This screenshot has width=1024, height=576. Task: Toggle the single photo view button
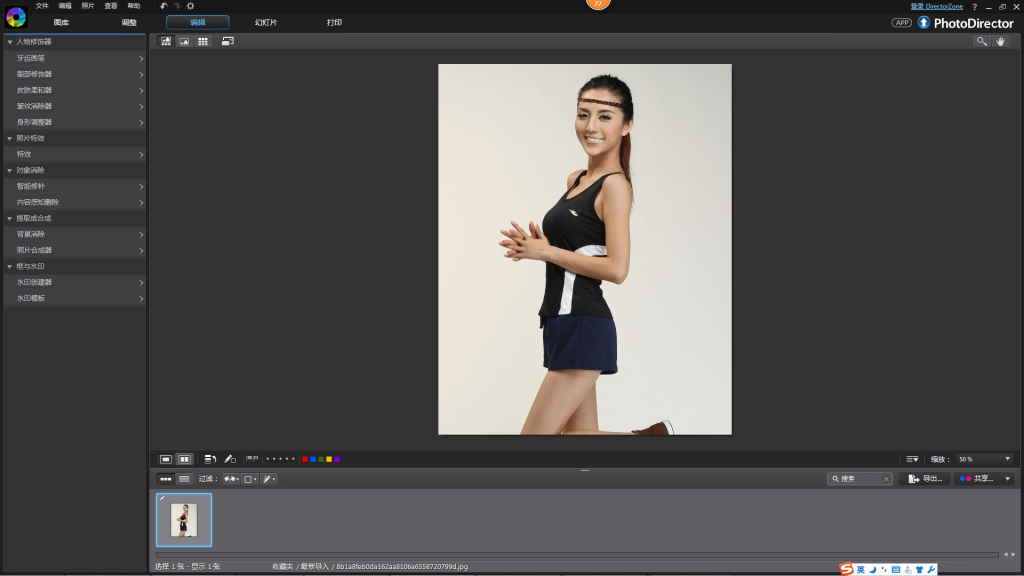point(166,459)
